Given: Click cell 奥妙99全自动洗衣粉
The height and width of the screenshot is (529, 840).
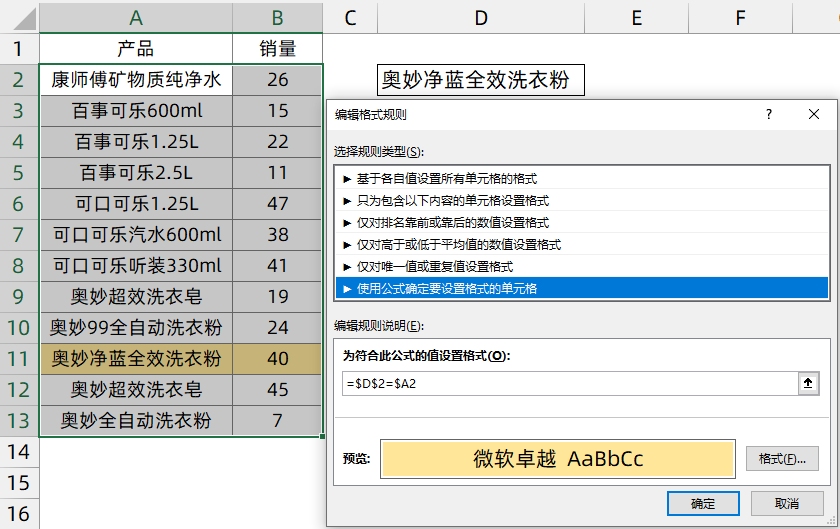Looking at the screenshot, I should (136, 327).
